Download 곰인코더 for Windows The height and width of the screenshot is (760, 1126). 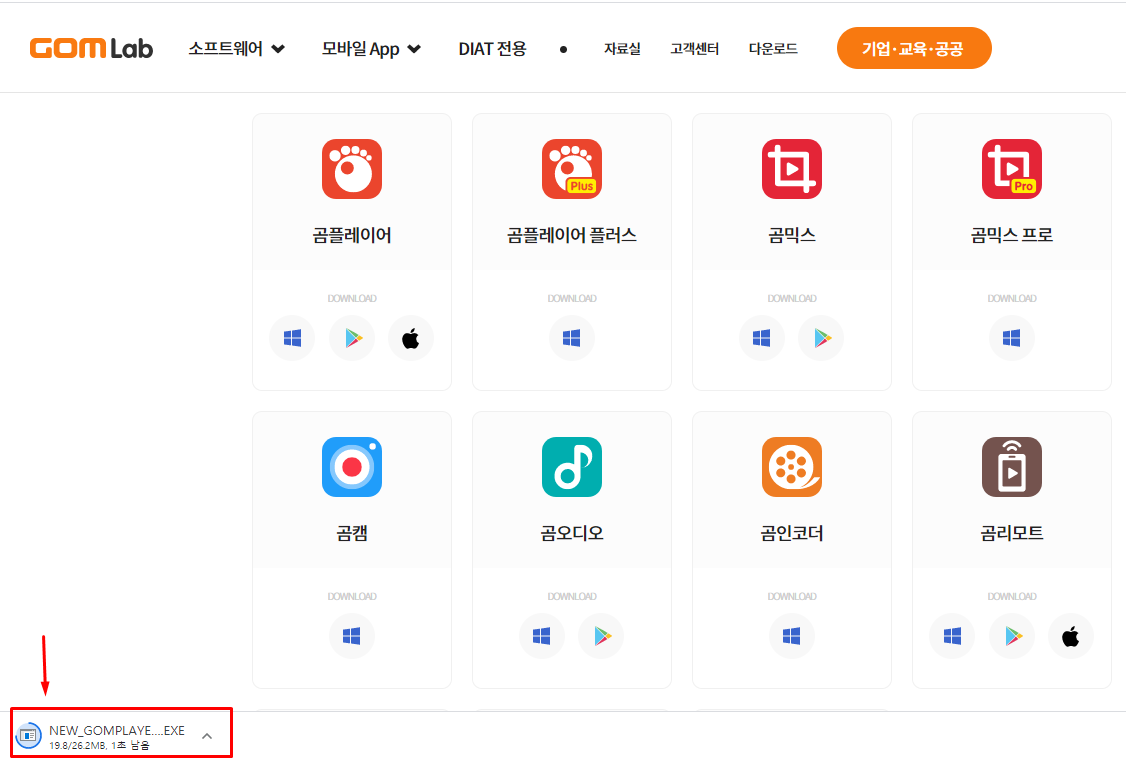pyautogui.click(x=791, y=636)
